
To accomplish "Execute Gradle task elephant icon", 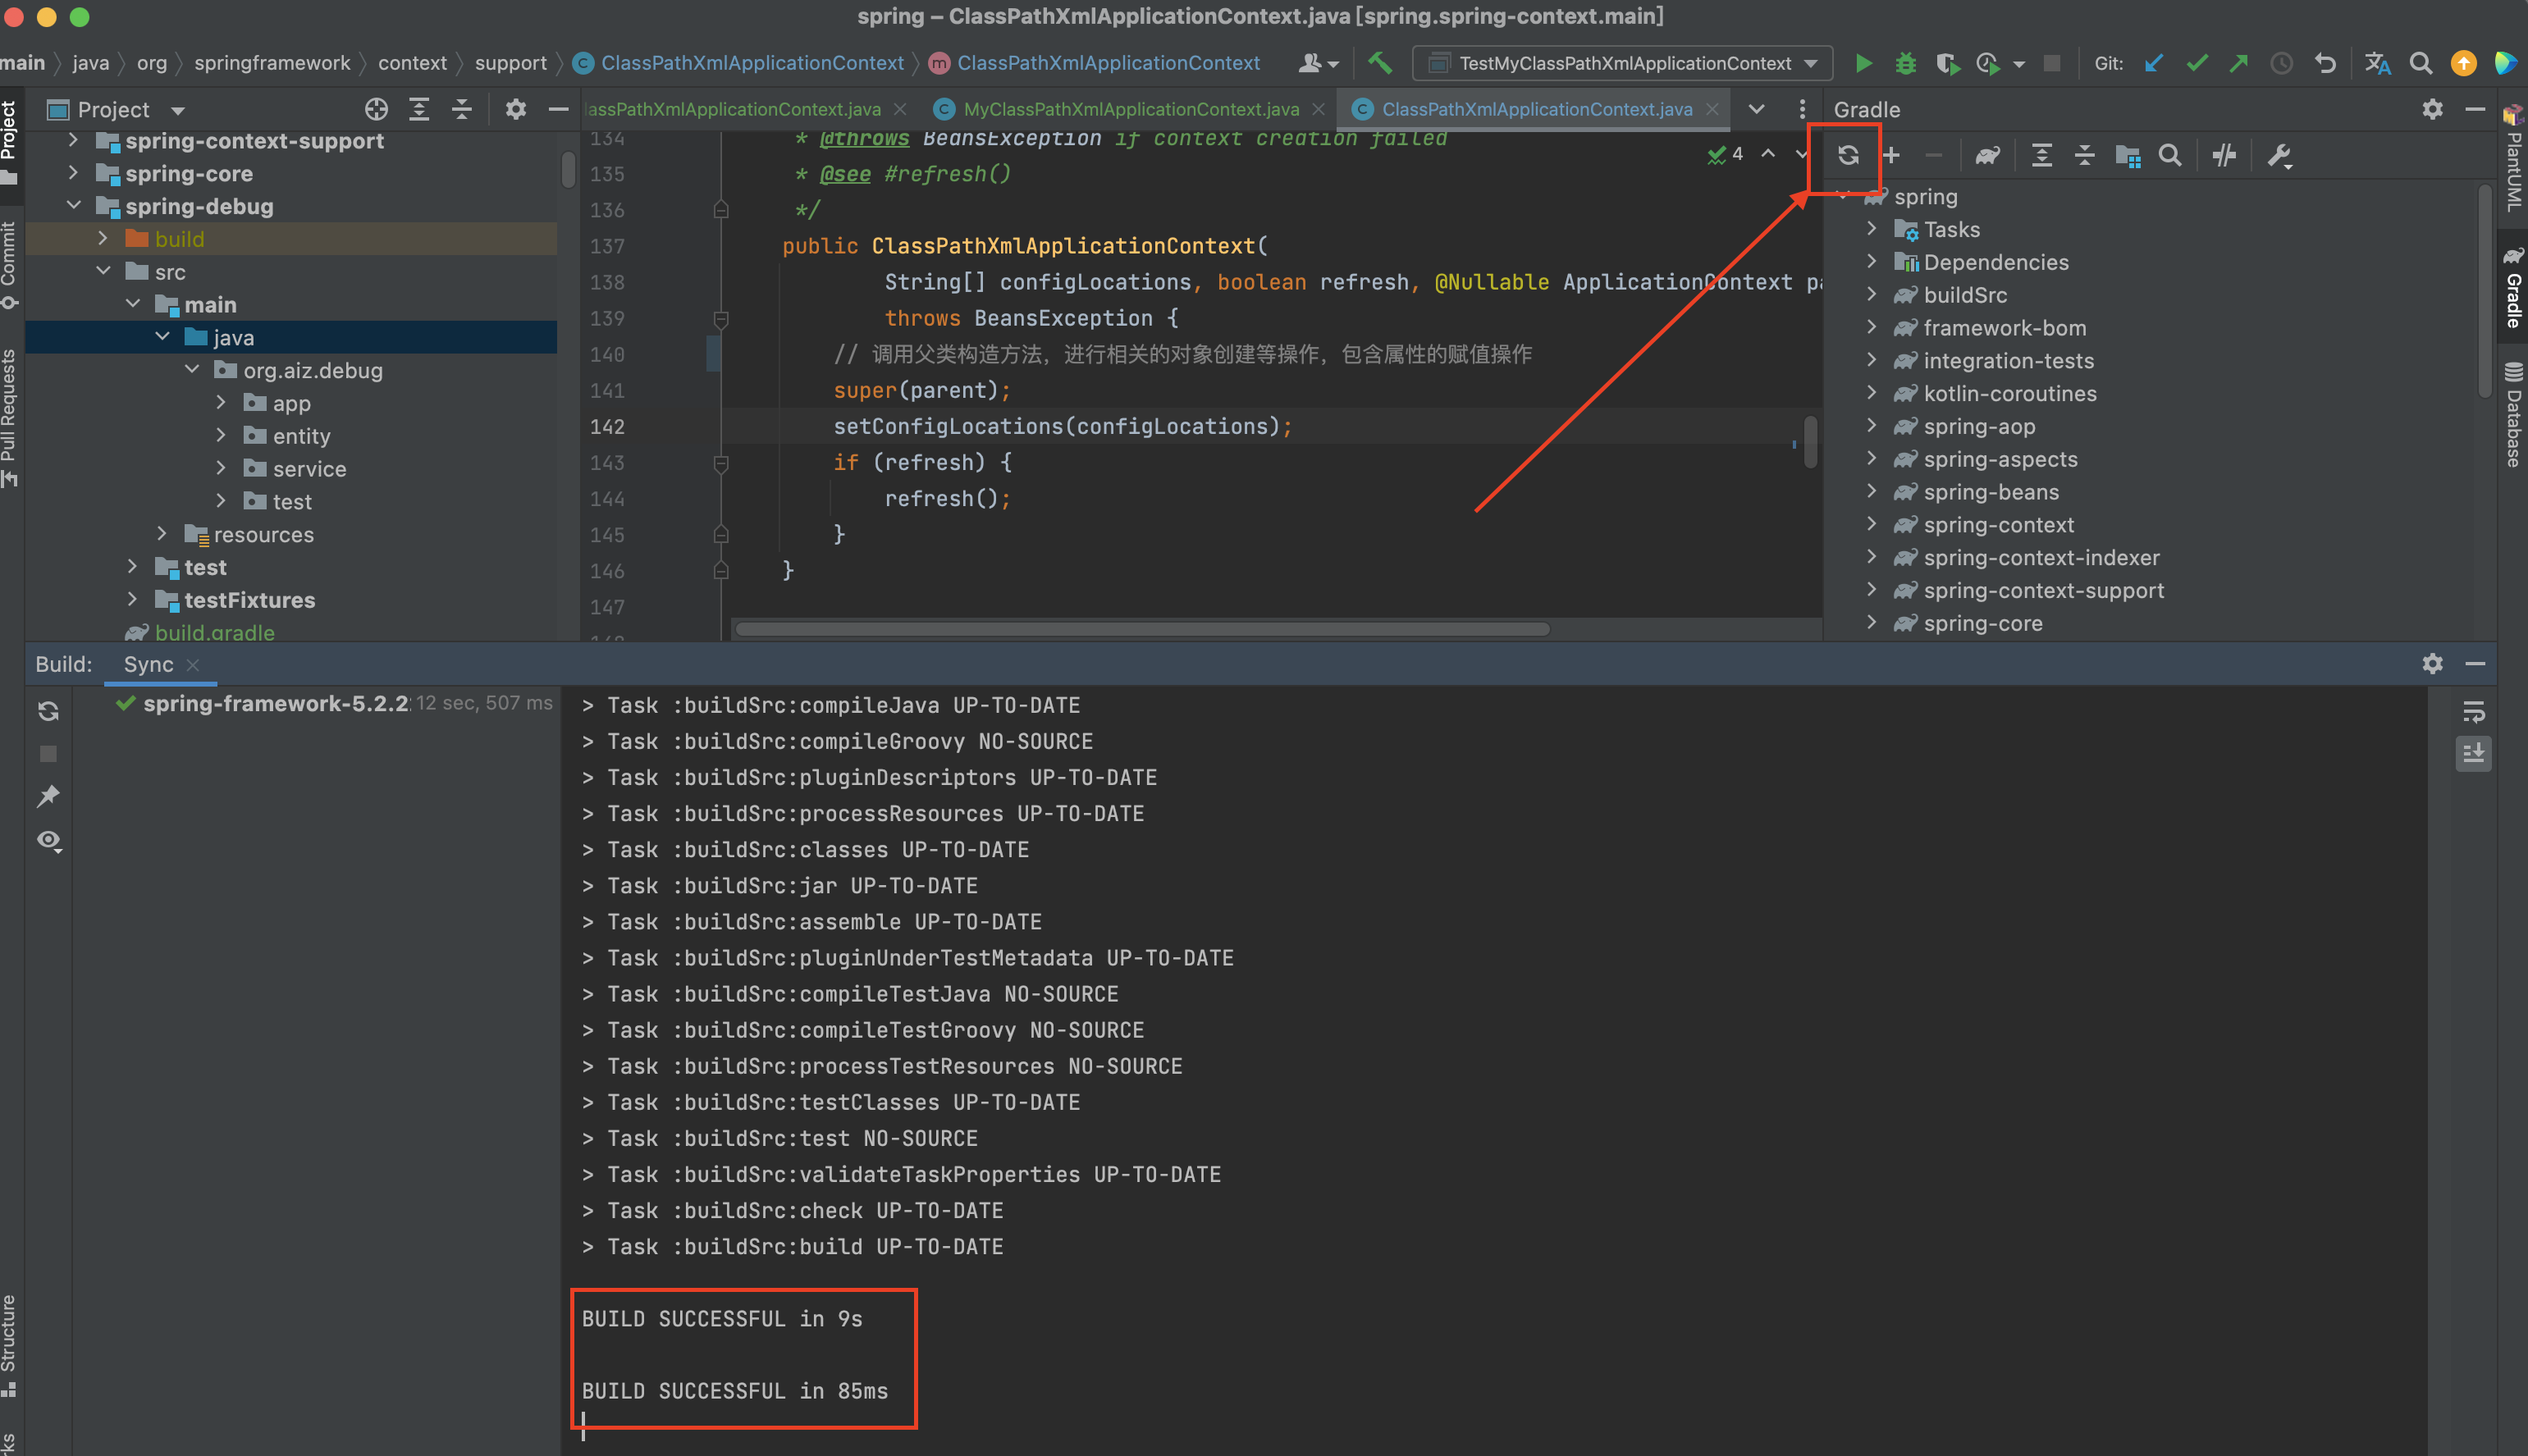I will (1987, 155).
